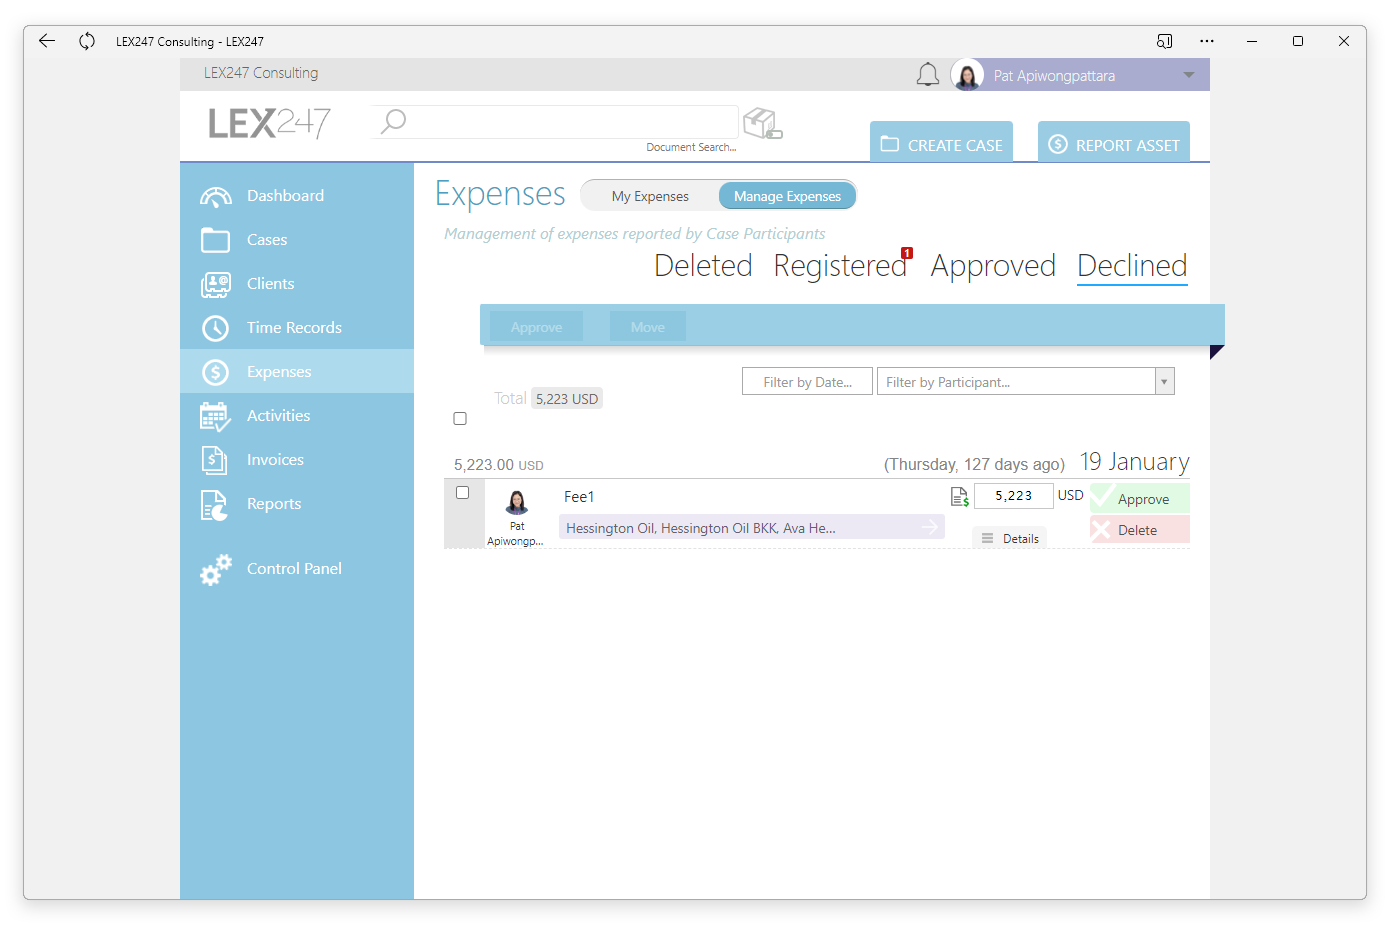The height and width of the screenshot is (925, 1390).
Task: Click the magnifier search icon
Action: coord(394,121)
